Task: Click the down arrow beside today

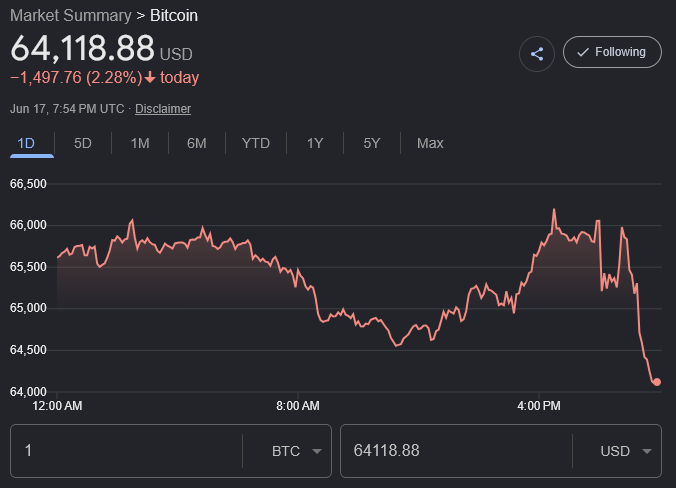Action: pyautogui.click(x=150, y=78)
